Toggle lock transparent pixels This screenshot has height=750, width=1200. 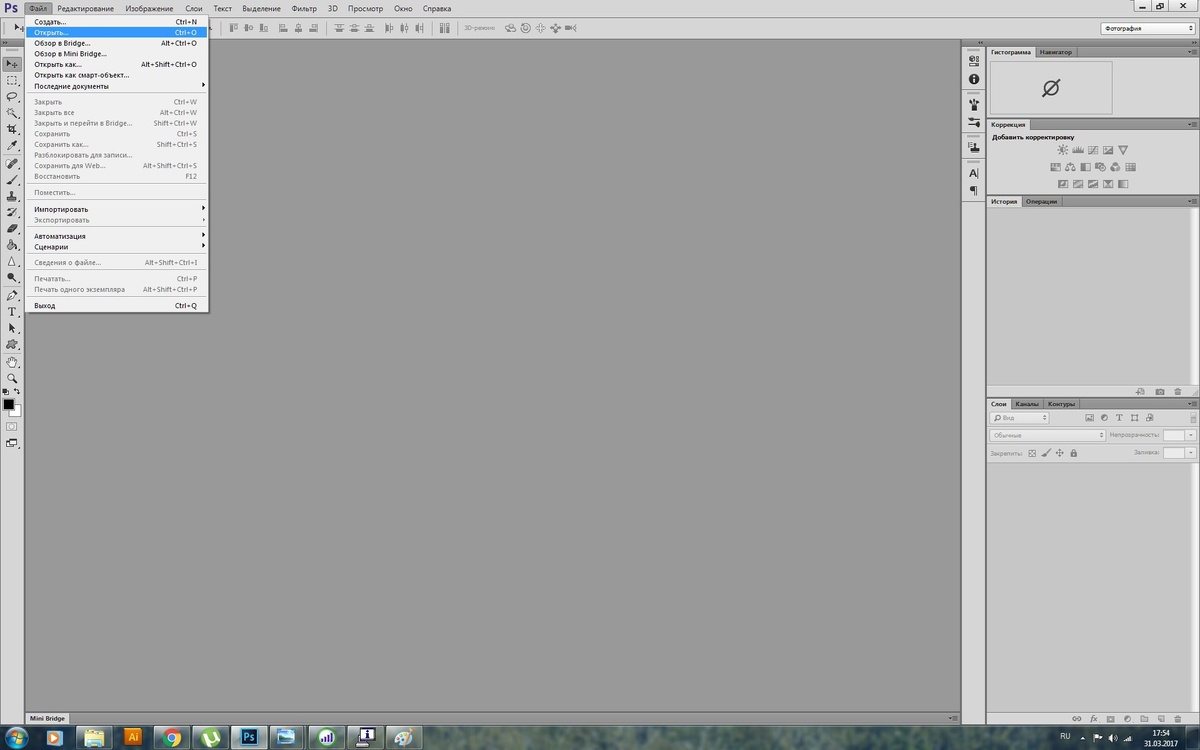[1033, 453]
